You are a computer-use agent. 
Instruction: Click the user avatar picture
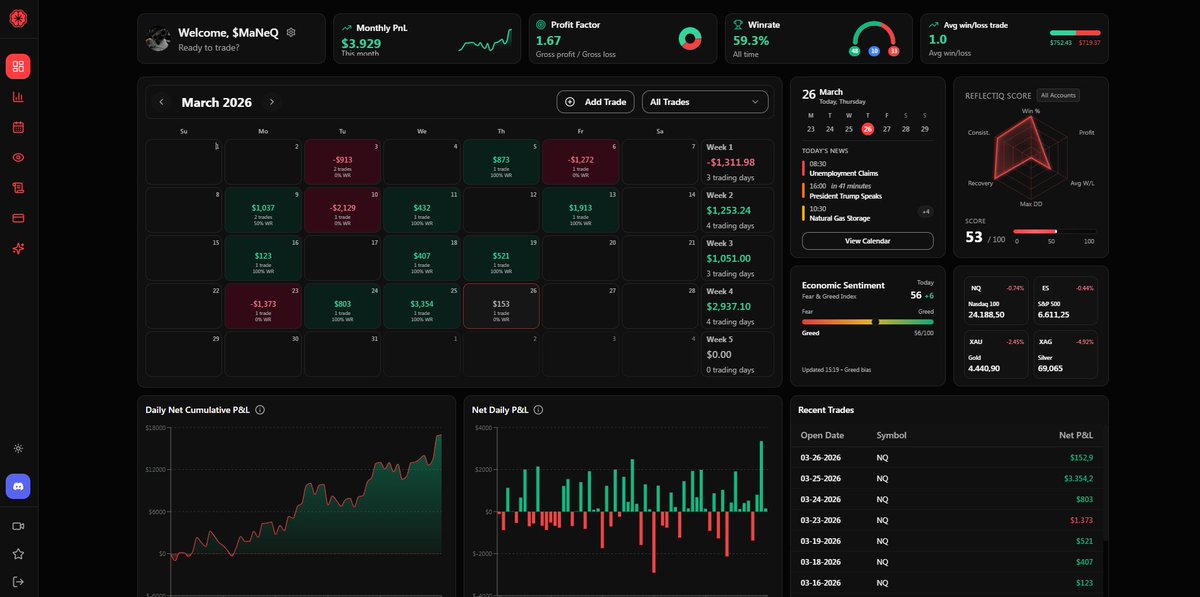tap(158, 39)
